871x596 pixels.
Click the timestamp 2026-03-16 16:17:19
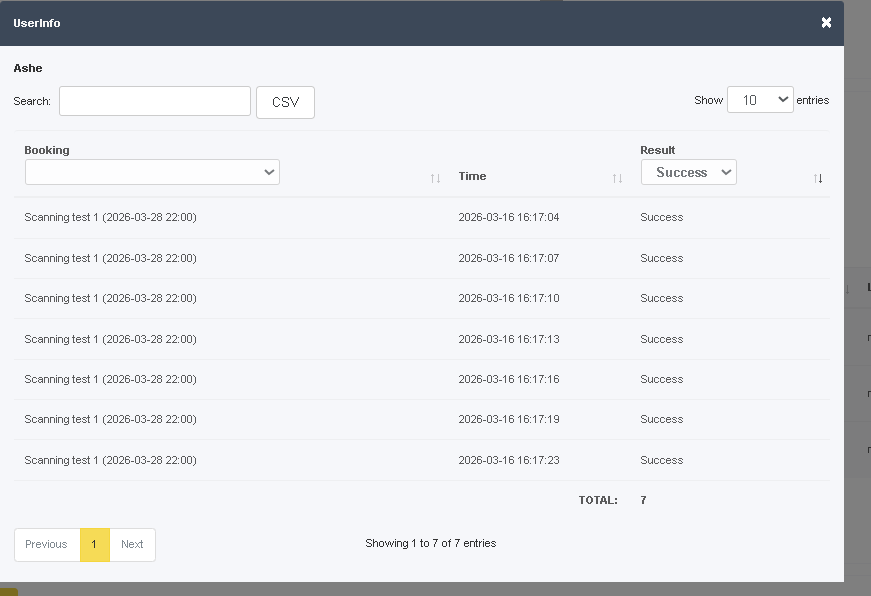click(x=508, y=419)
